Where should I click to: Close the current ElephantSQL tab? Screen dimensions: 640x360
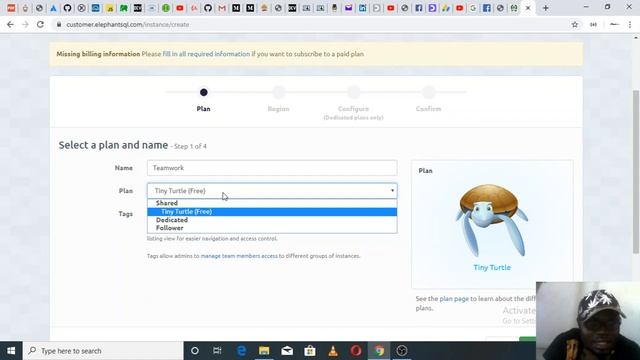[x=528, y=8]
